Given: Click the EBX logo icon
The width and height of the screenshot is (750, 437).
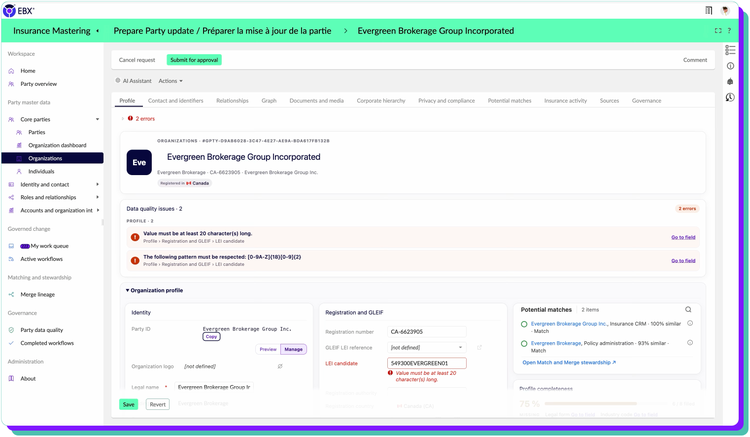Looking at the screenshot, I should click(9, 11).
